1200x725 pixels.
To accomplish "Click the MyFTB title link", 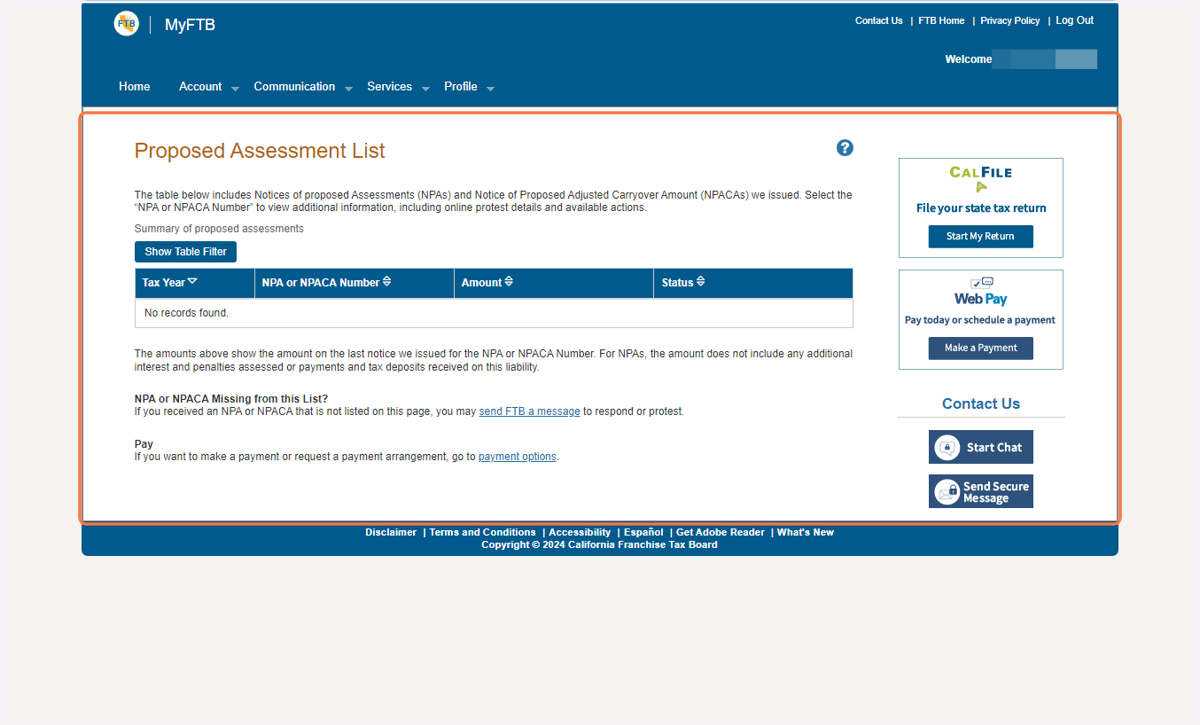I will pos(190,25).
